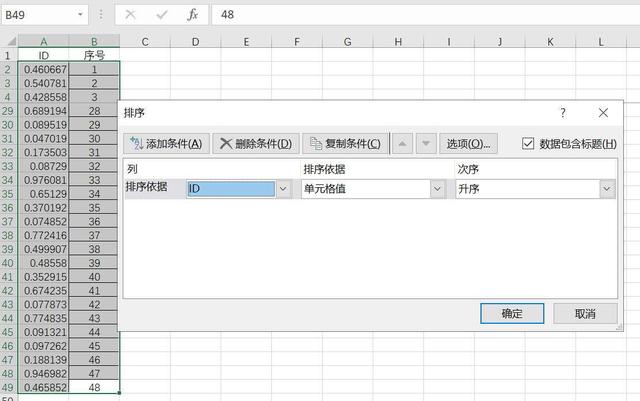Click the Insert Function fx icon
Screen dimensions: 640x401
tap(192, 15)
